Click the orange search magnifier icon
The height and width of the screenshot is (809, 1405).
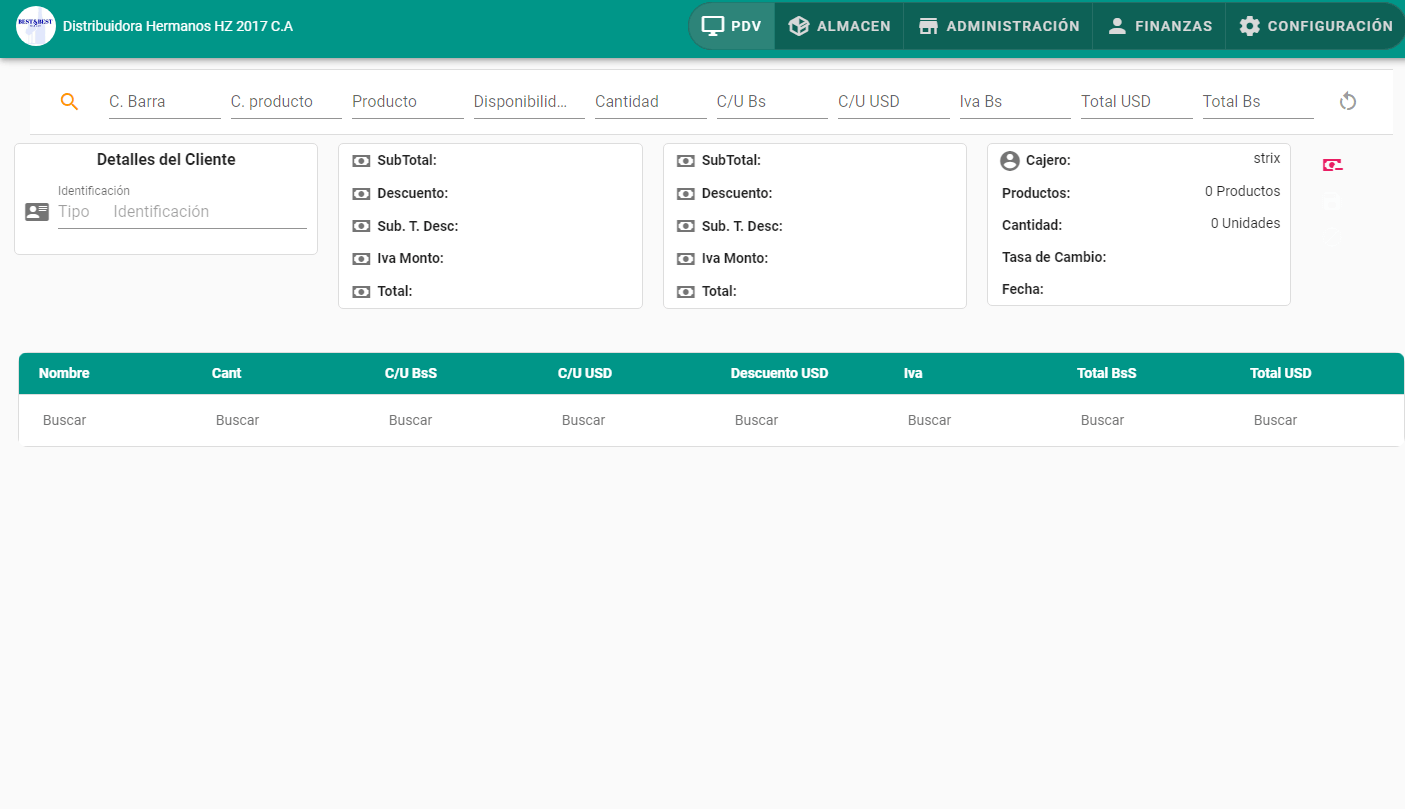pos(69,101)
